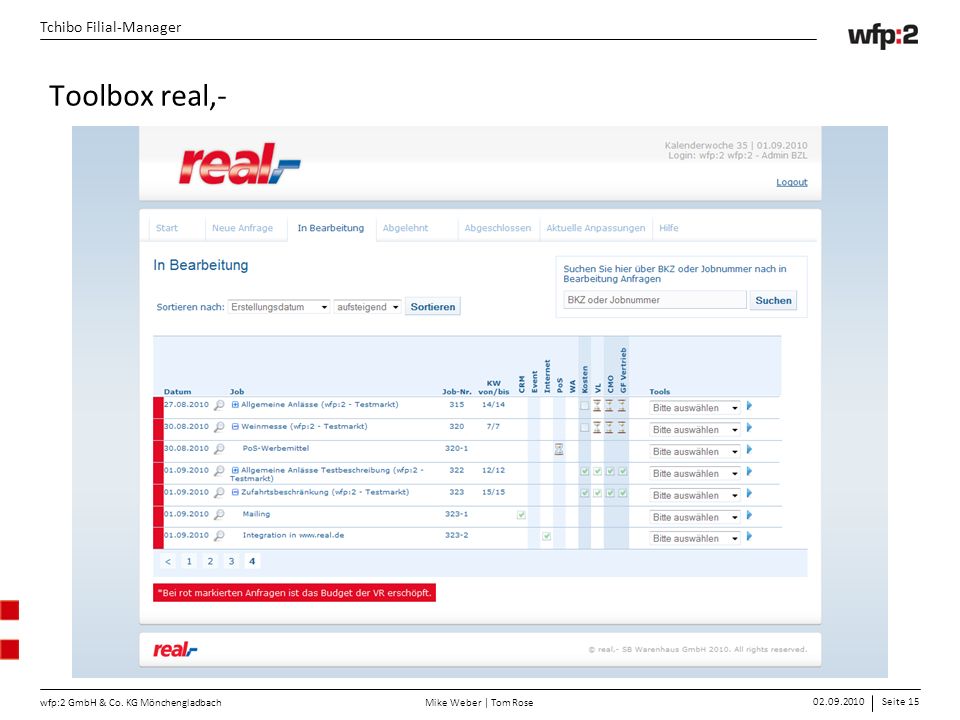Click the Logout link
The image size is (960, 720).
(x=792, y=182)
